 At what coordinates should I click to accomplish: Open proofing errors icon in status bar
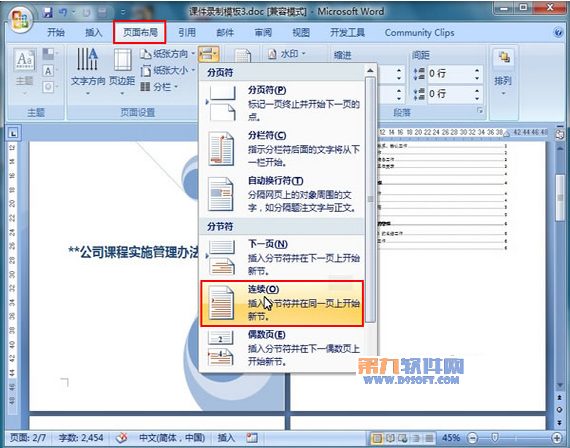tap(122, 437)
